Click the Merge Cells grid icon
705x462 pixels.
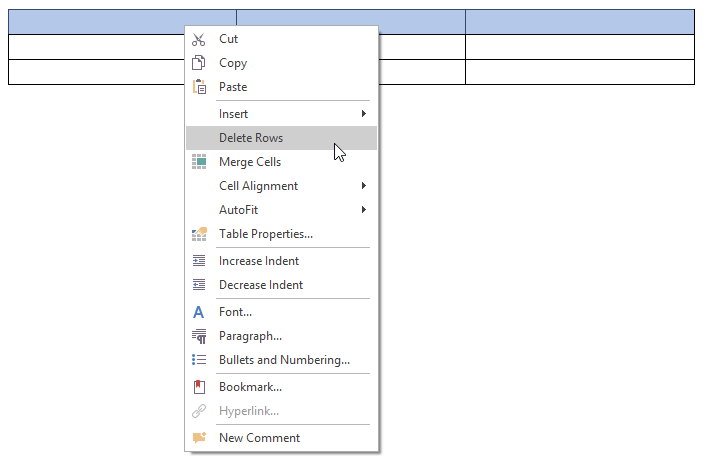click(199, 162)
